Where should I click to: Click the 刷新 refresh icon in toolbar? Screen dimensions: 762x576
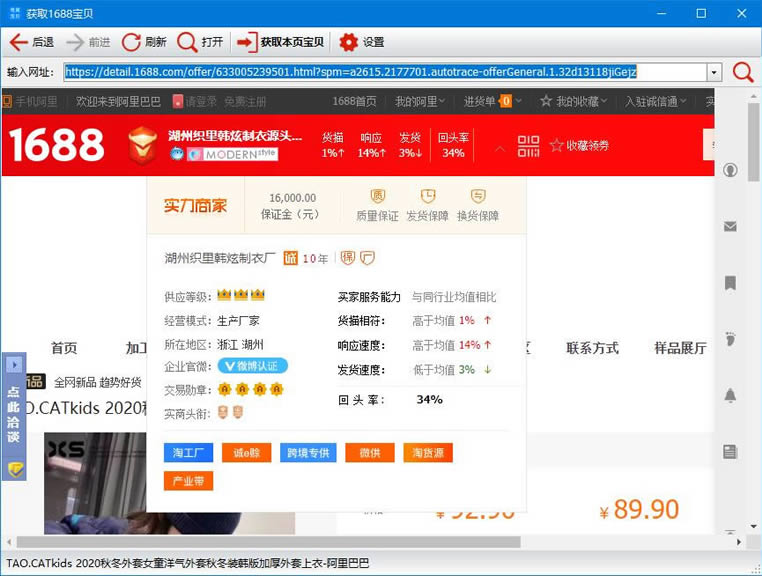click(x=131, y=42)
